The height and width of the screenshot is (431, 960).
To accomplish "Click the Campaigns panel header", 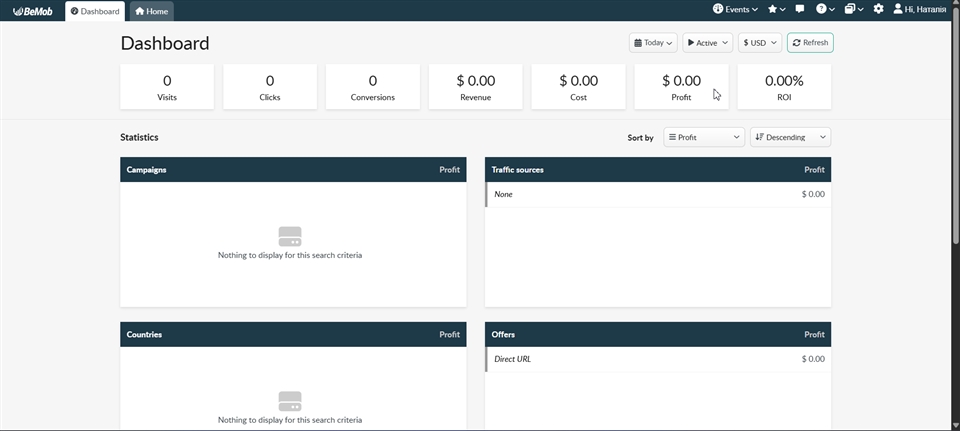I will [293, 170].
